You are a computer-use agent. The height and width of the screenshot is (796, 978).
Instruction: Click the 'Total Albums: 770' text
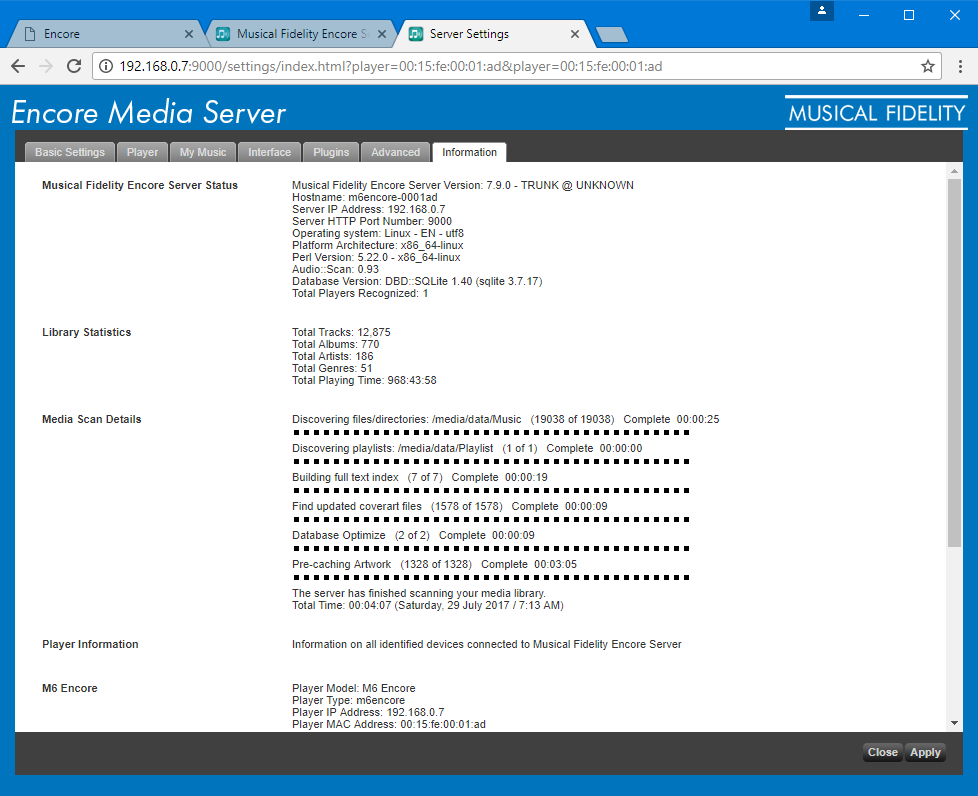[x=336, y=344]
